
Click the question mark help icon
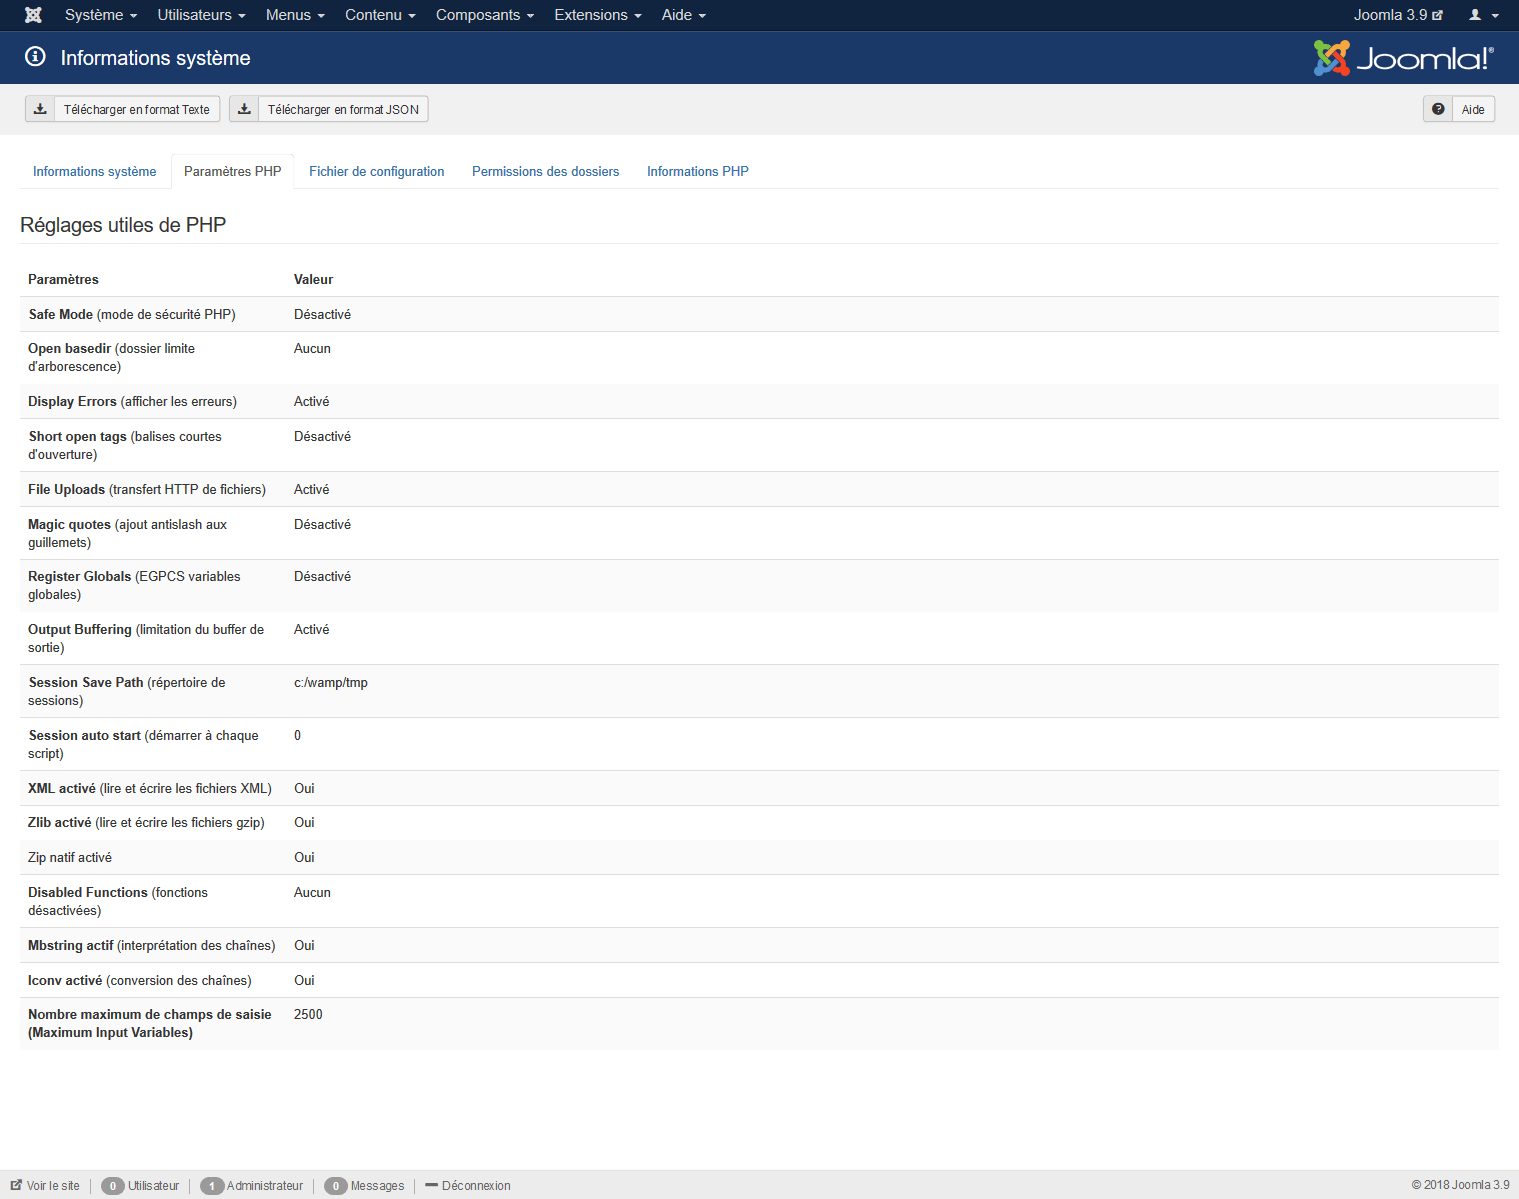click(1438, 109)
